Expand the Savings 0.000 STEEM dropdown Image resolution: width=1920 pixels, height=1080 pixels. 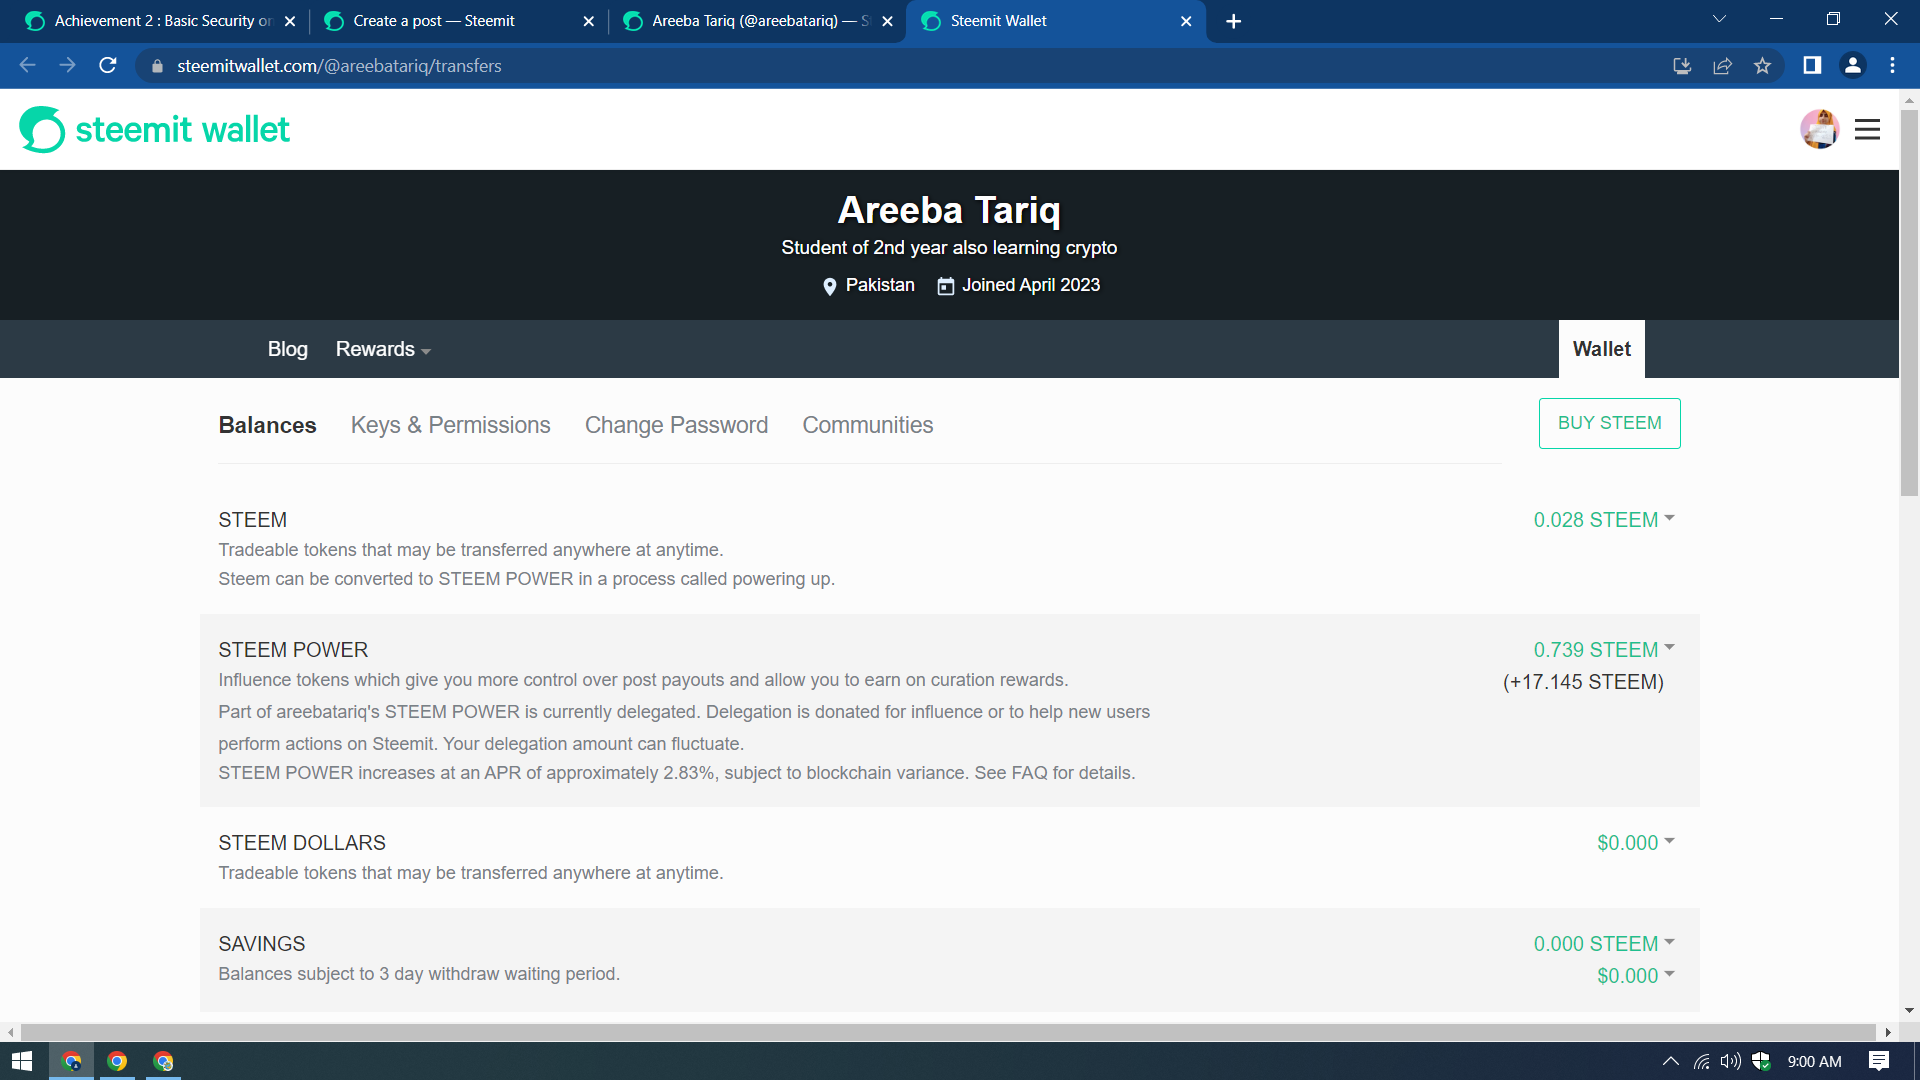coord(1604,944)
